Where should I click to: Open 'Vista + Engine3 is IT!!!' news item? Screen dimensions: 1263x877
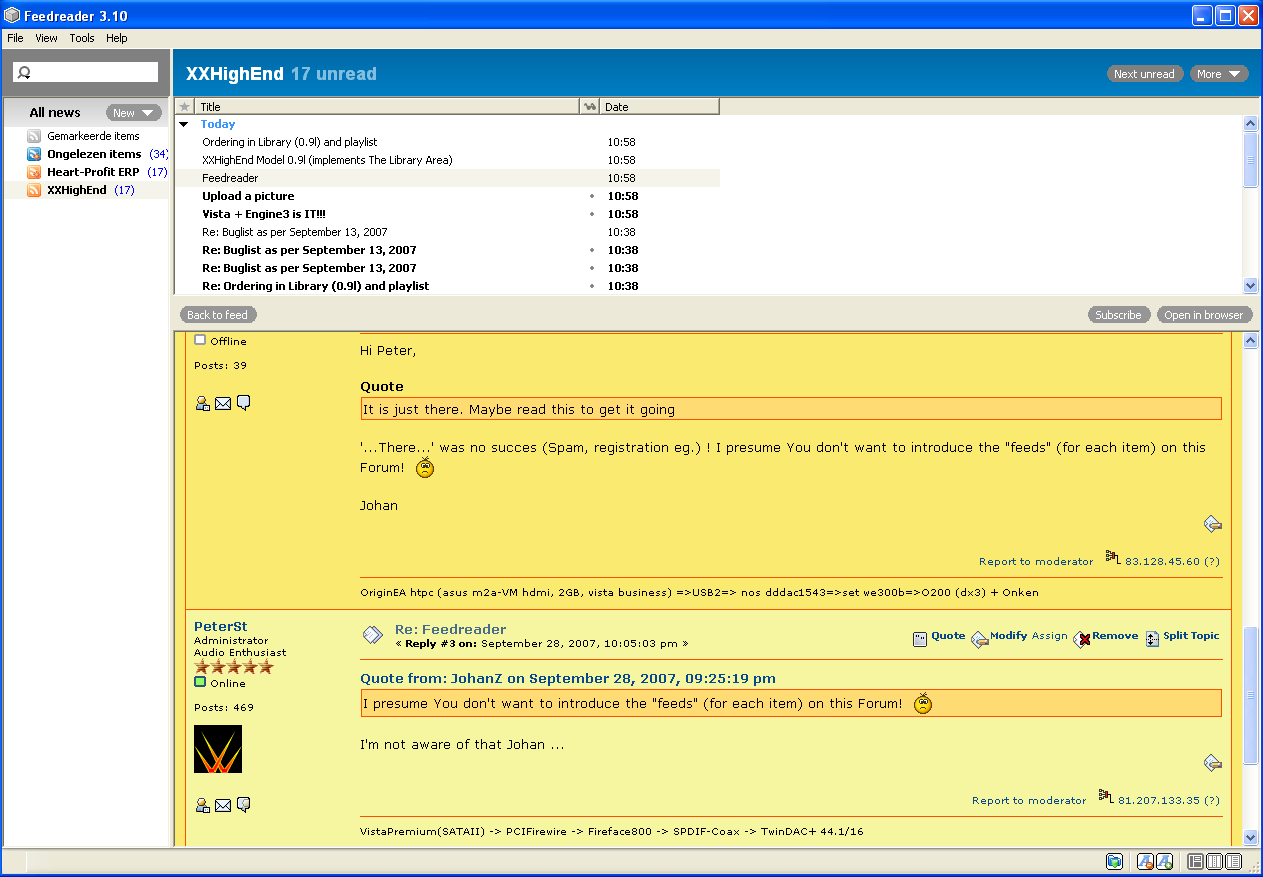point(264,214)
